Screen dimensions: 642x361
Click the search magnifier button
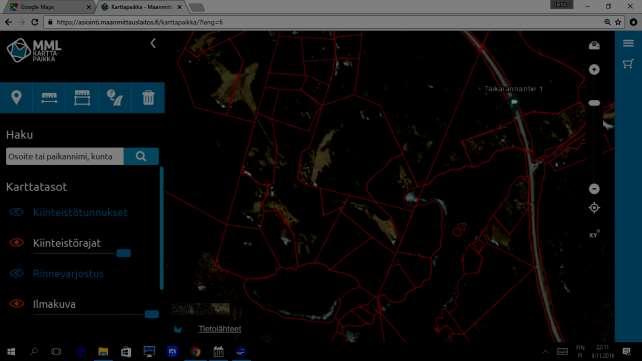(x=141, y=156)
